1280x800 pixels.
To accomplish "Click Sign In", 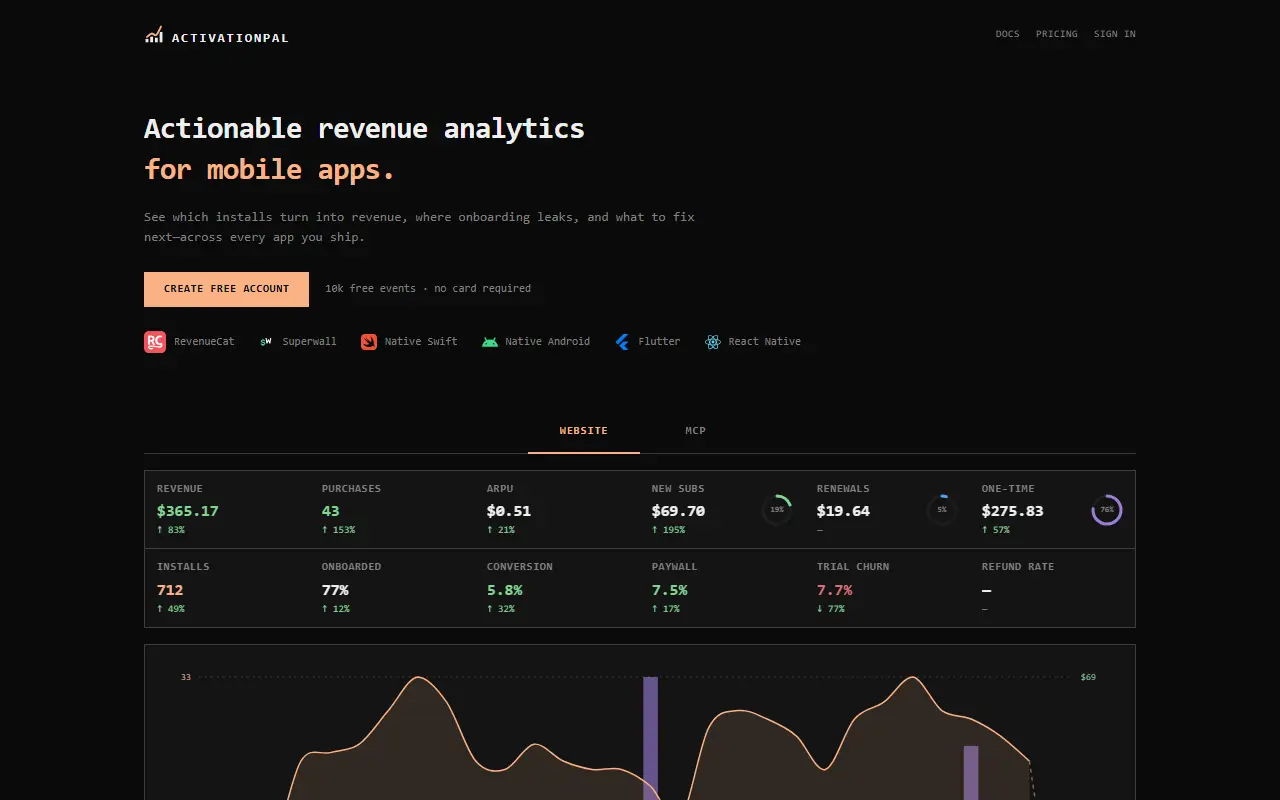I will click(x=1115, y=34).
